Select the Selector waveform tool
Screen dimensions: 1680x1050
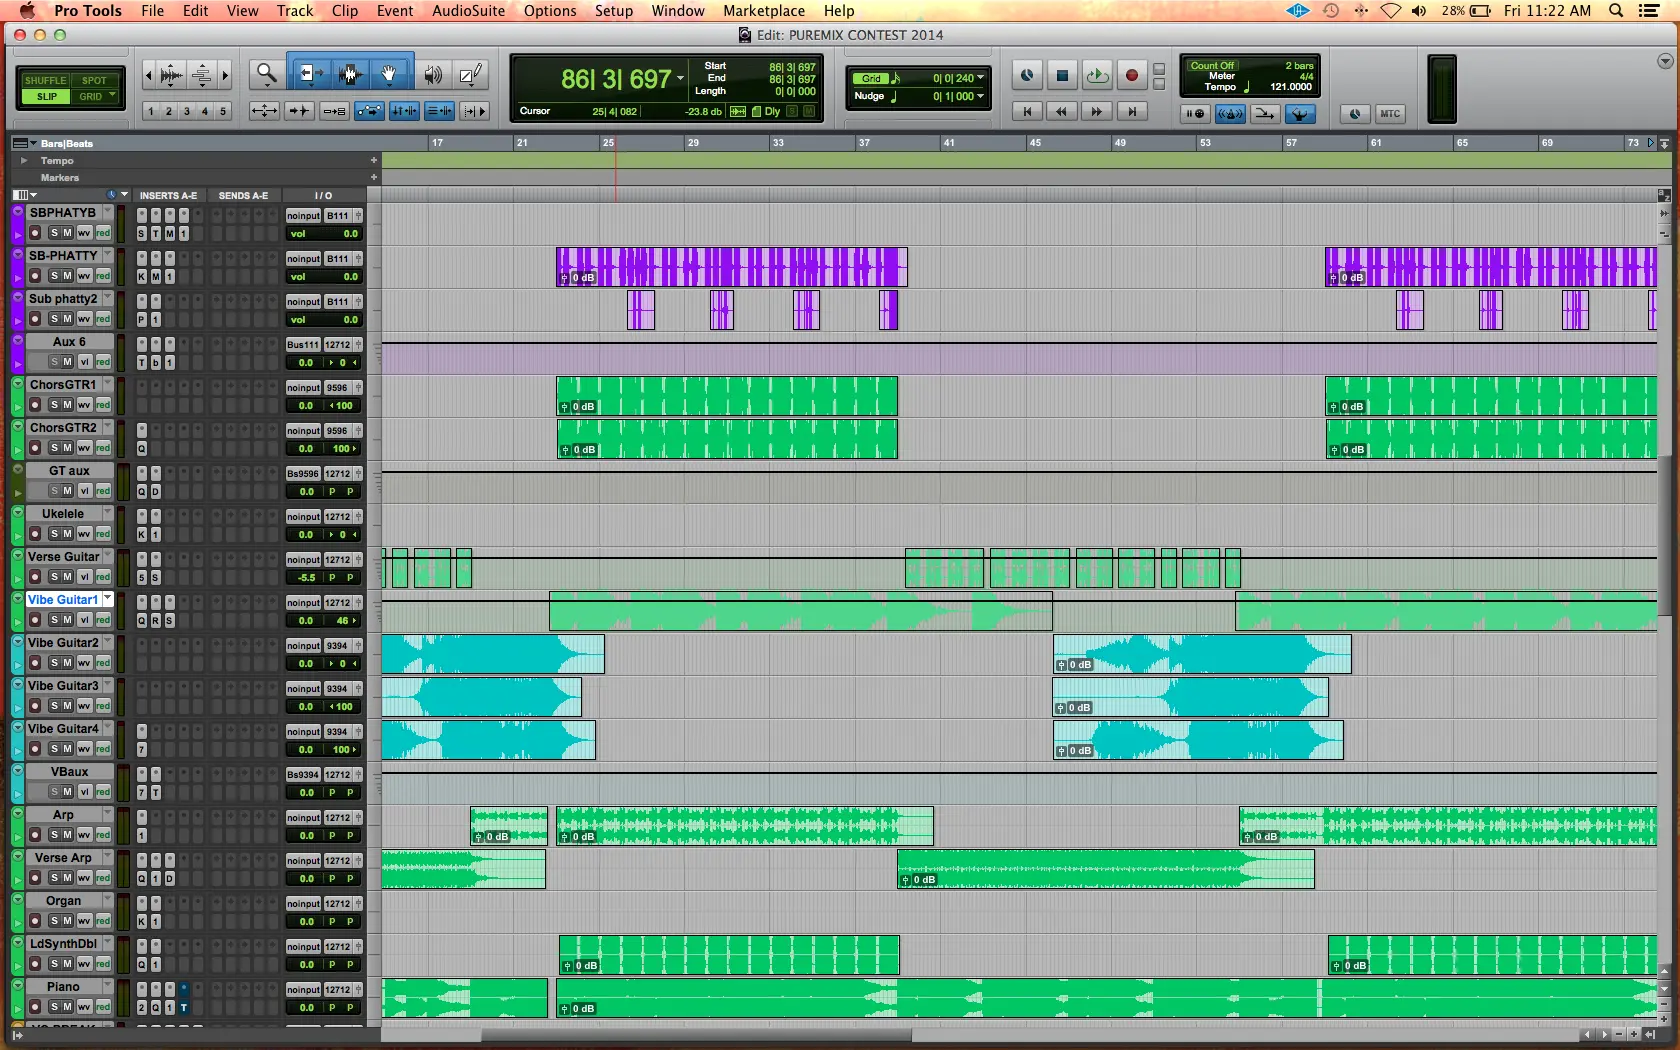[x=349, y=73]
